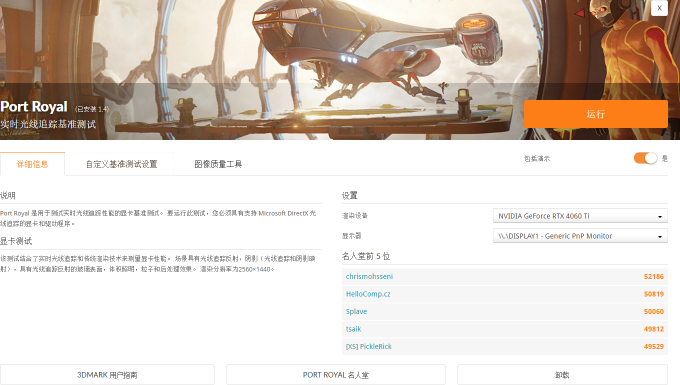Click the monitor dropdown arrow icon

coord(660,236)
